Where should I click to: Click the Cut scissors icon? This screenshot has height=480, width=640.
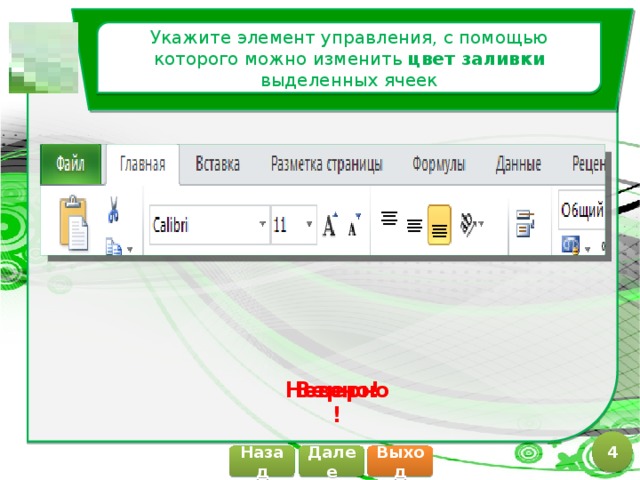click(x=113, y=209)
